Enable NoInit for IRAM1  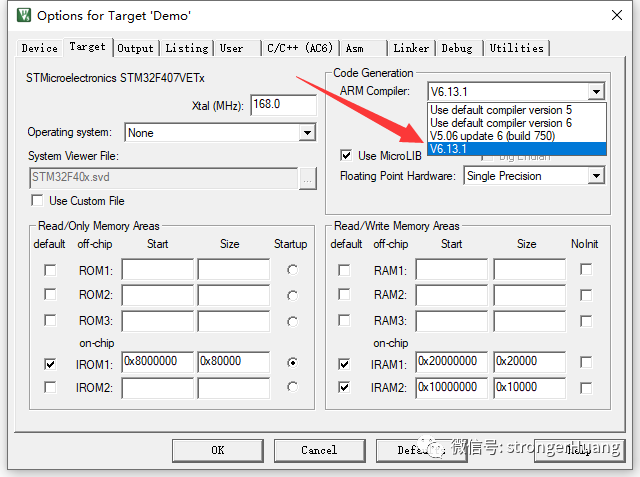coord(586,362)
